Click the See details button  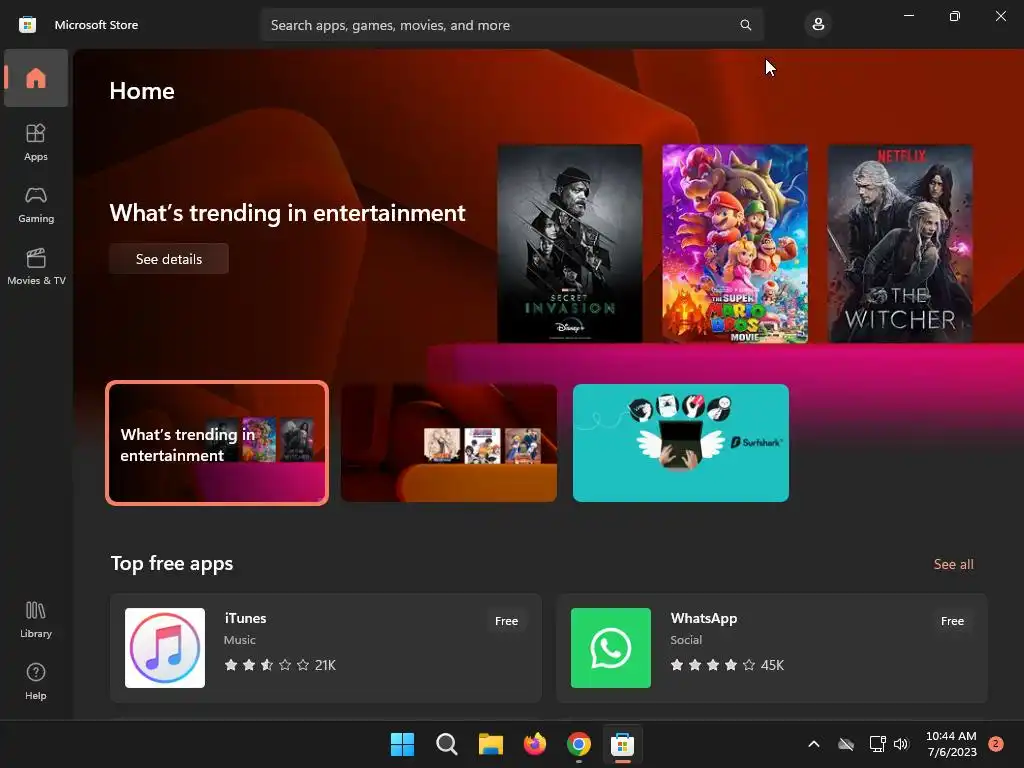[169, 259]
